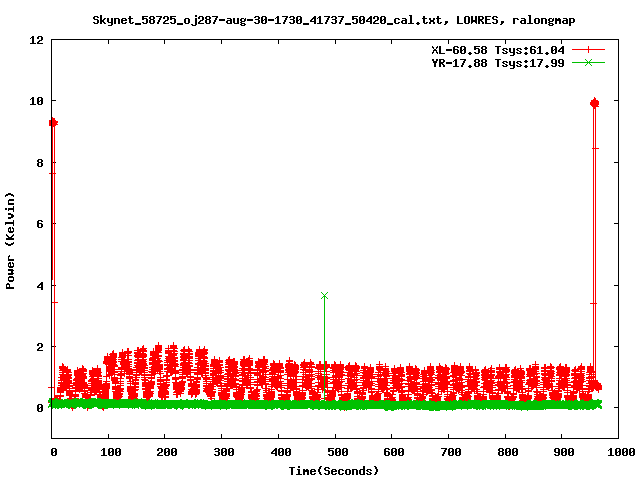Click the Power (Kelvin) y-axis label
Screen dimensions: 640x480
[x=10, y=241]
